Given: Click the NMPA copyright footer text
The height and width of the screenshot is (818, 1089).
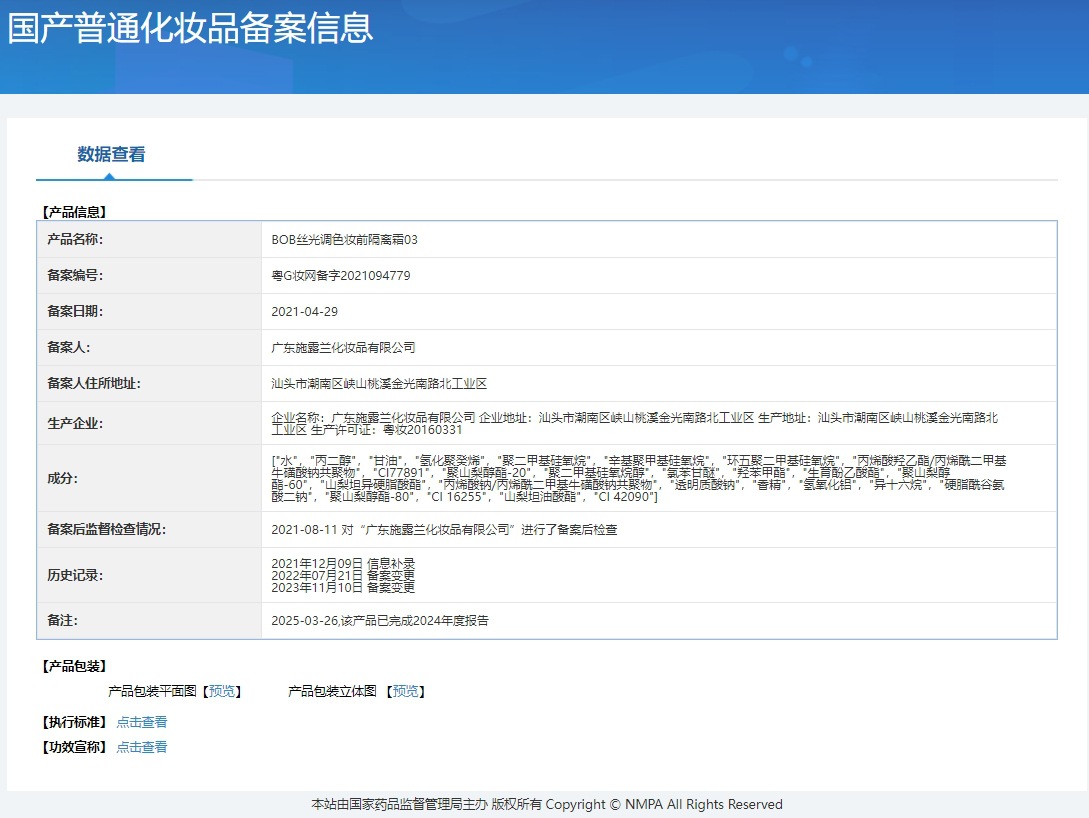Looking at the screenshot, I should point(547,804).
